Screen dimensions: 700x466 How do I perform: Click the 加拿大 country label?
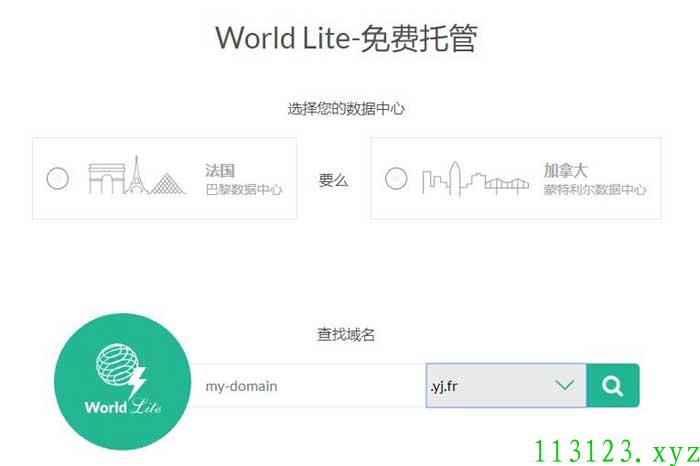click(565, 171)
